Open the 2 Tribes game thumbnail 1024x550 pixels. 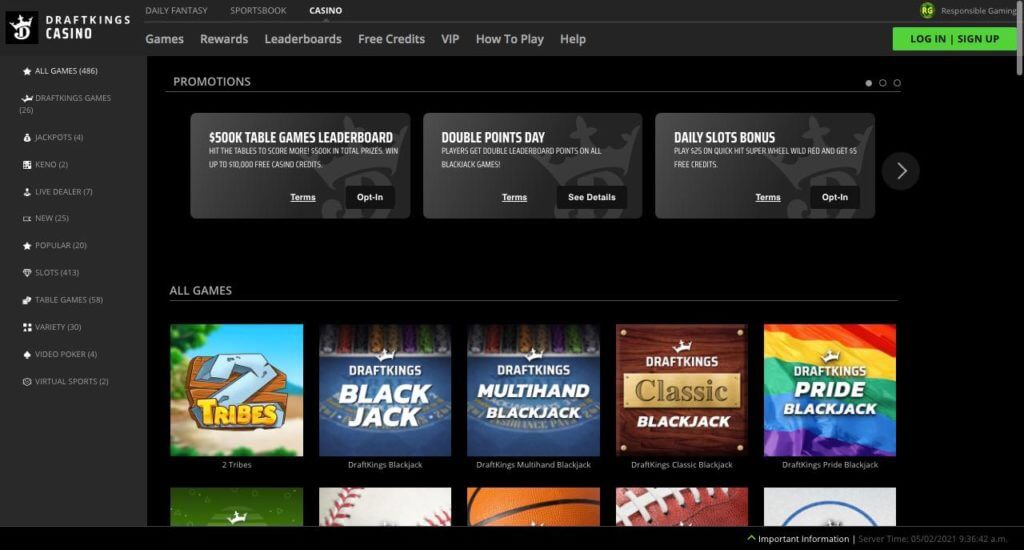(236, 390)
